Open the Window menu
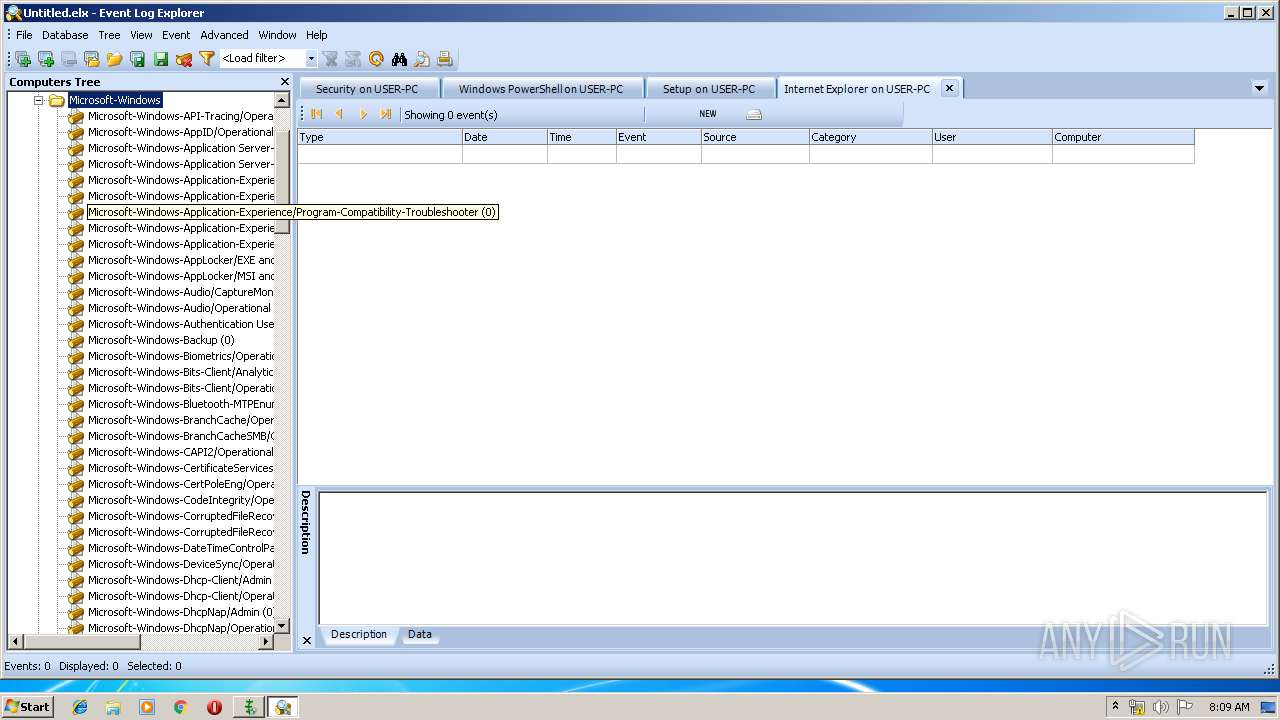Image resolution: width=1280 pixels, height=720 pixels. point(277,35)
